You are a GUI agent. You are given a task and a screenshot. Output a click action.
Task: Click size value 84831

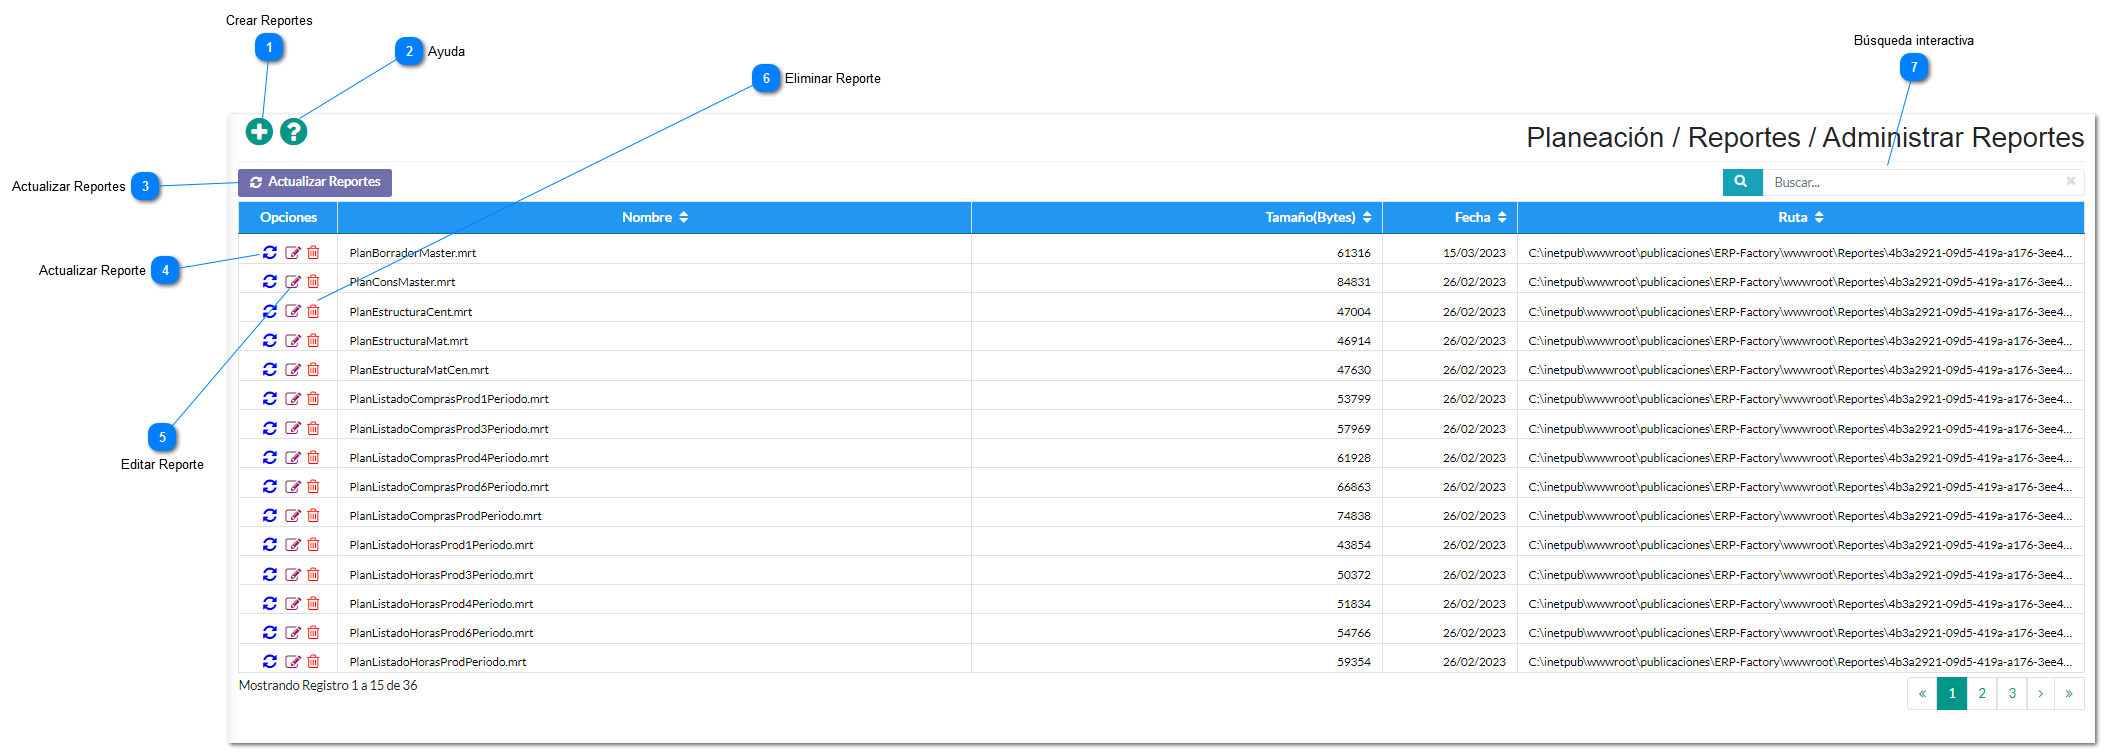(1354, 282)
